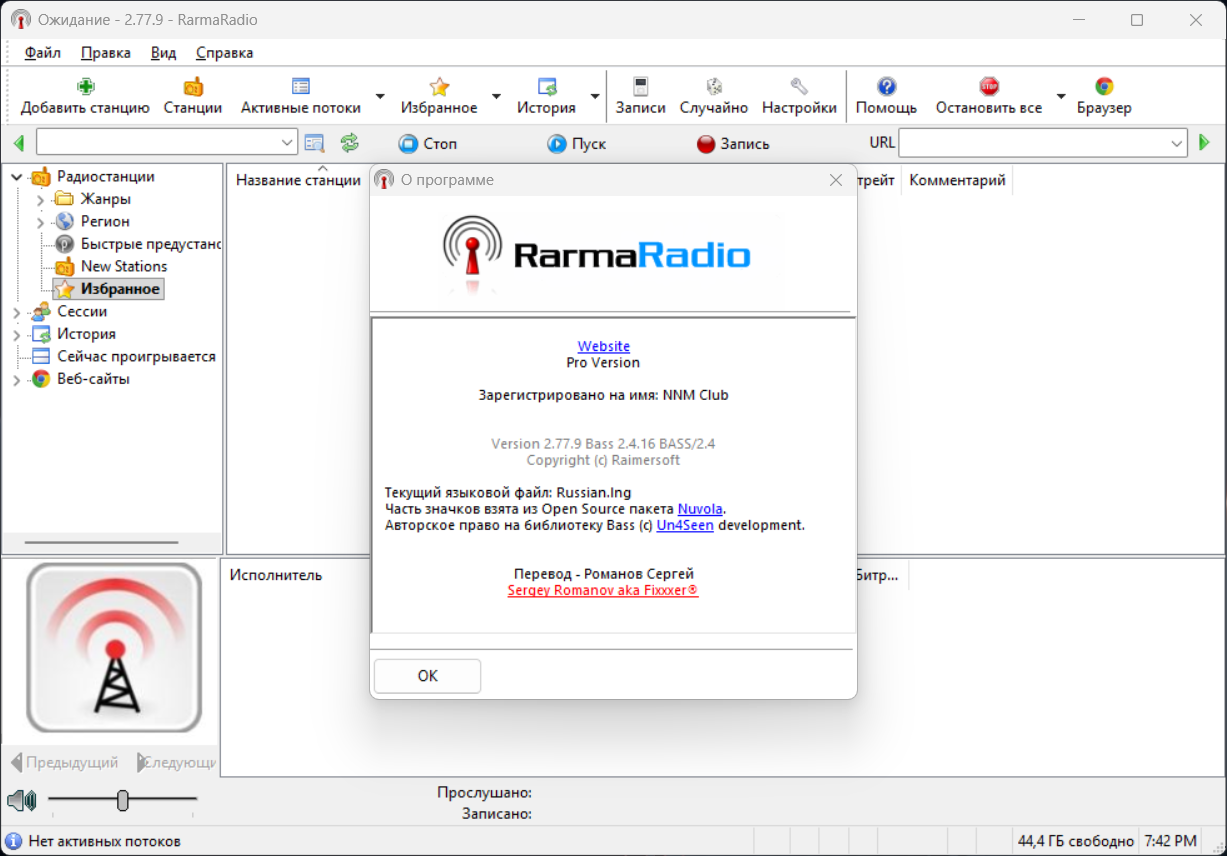The width and height of the screenshot is (1227, 856).
Task: Click the Исполнитель column header
Action: coord(276,575)
